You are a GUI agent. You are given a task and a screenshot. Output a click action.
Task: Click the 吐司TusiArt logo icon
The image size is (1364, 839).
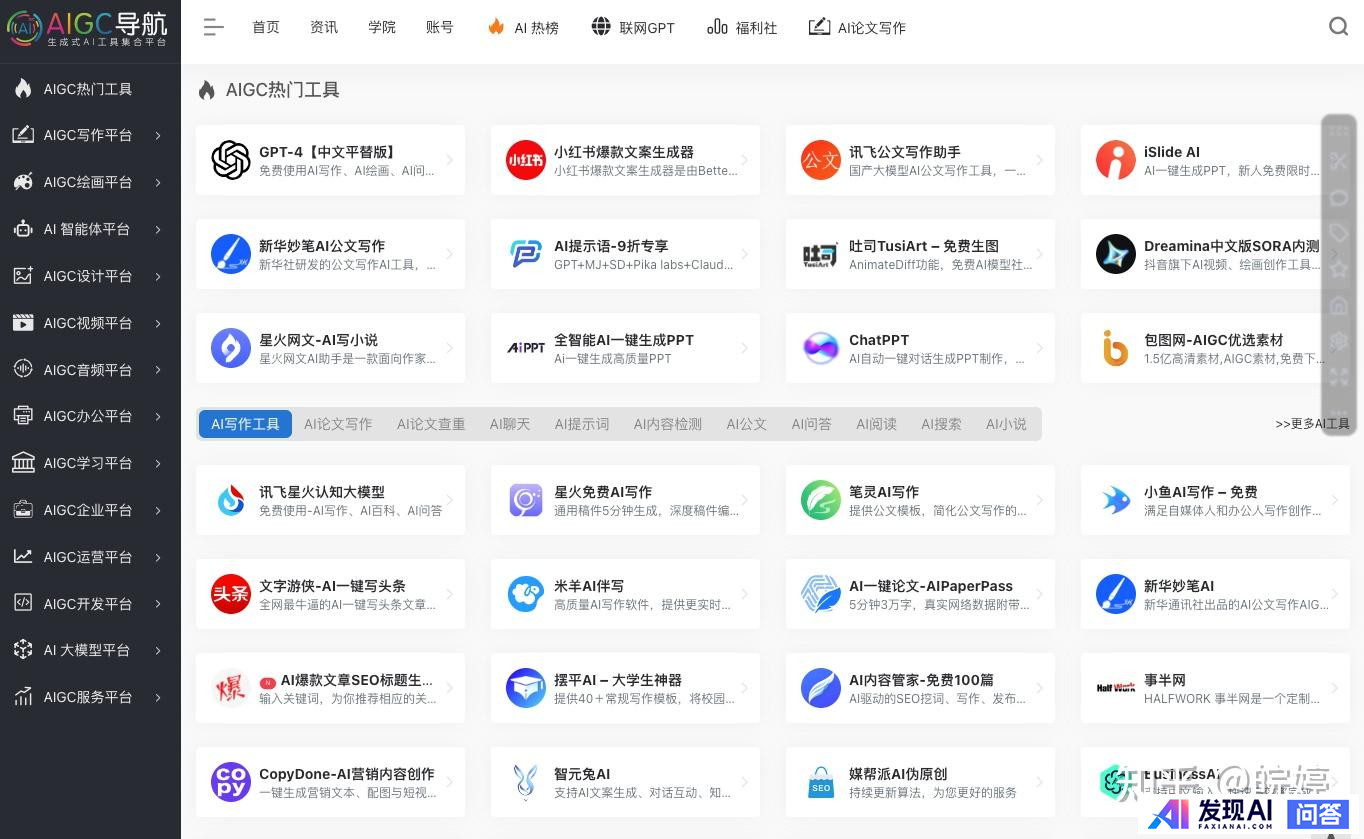coord(821,254)
